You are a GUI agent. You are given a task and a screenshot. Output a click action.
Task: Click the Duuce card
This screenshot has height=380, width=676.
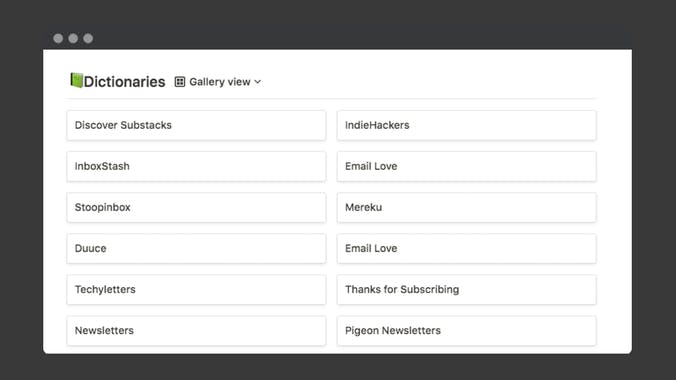coord(196,248)
